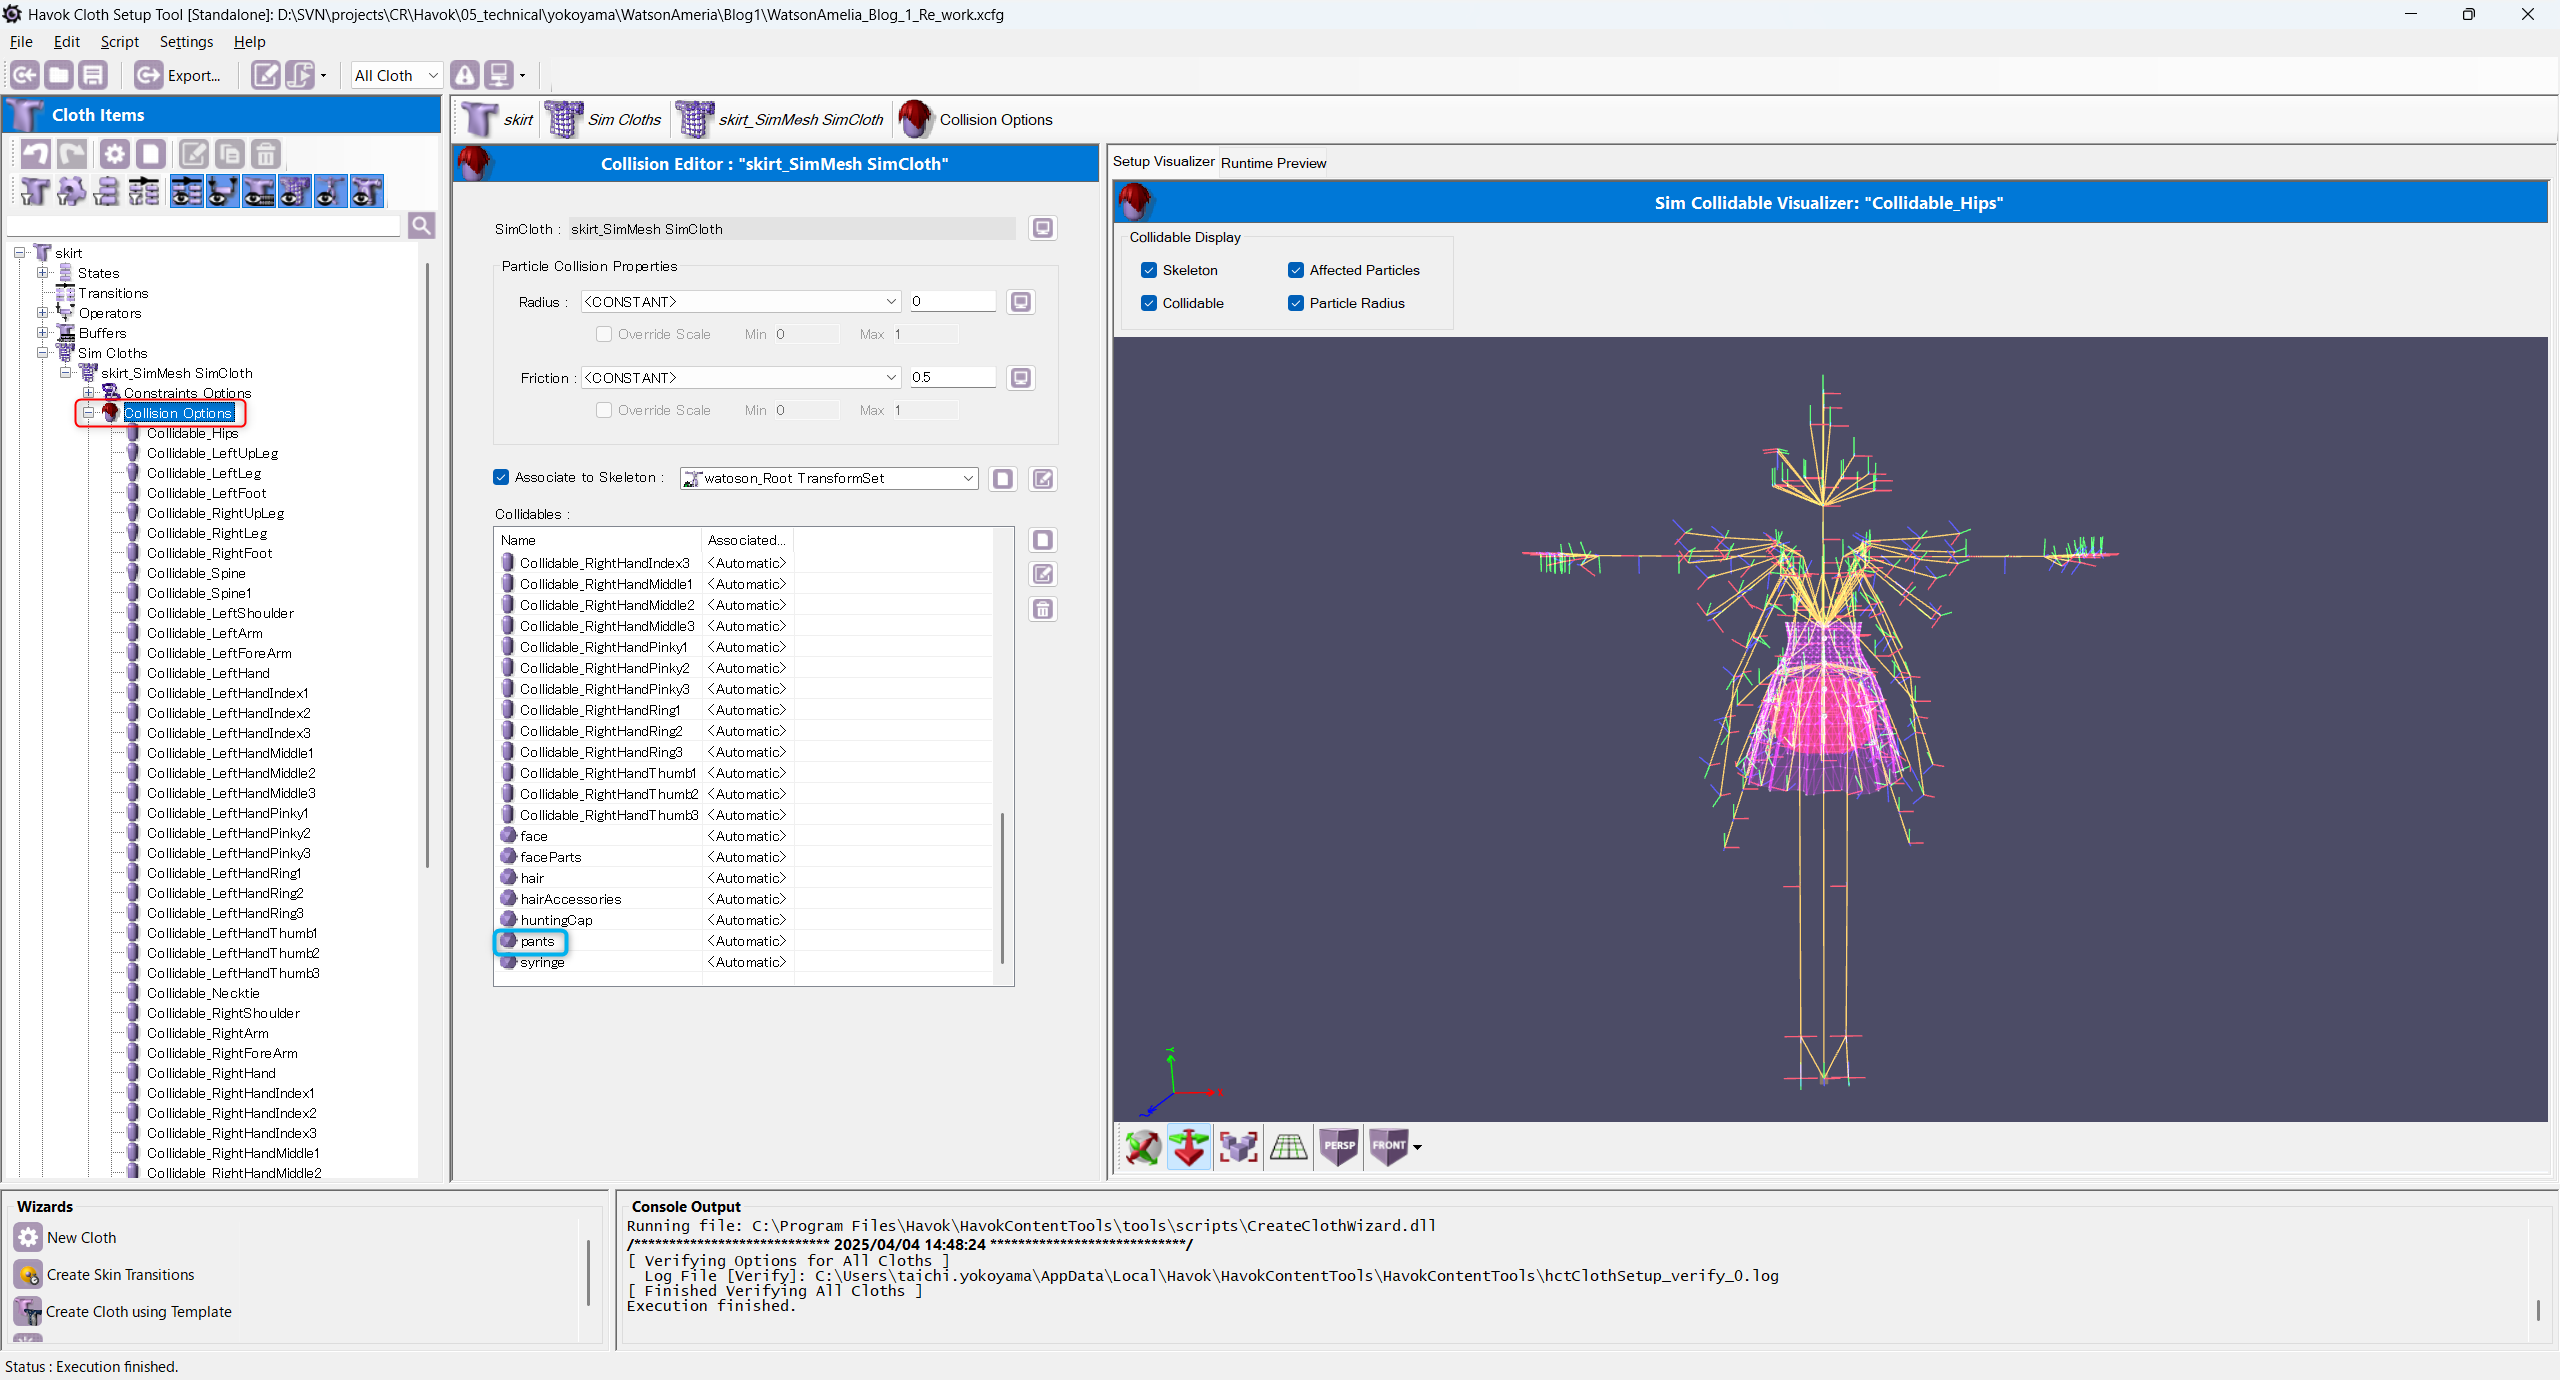
Task: Open the Settings menu
Action: point(186,42)
